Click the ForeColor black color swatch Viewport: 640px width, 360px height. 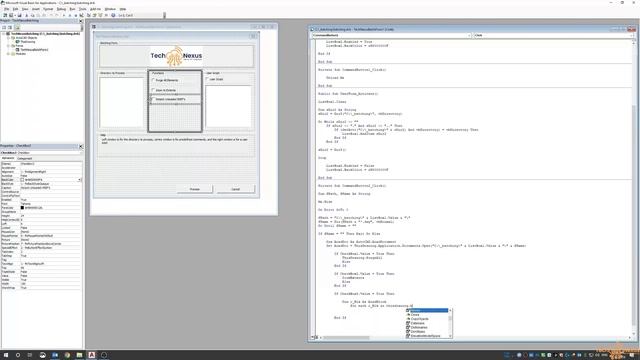[x=22, y=208]
